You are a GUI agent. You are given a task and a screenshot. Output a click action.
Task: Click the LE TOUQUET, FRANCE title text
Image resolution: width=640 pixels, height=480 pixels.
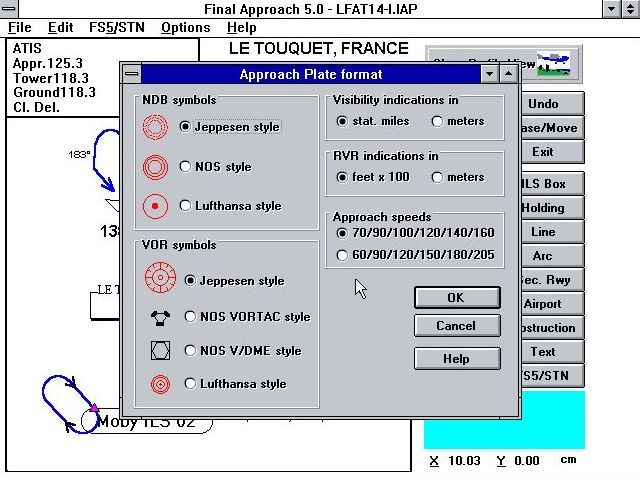click(x=319, y=49)
